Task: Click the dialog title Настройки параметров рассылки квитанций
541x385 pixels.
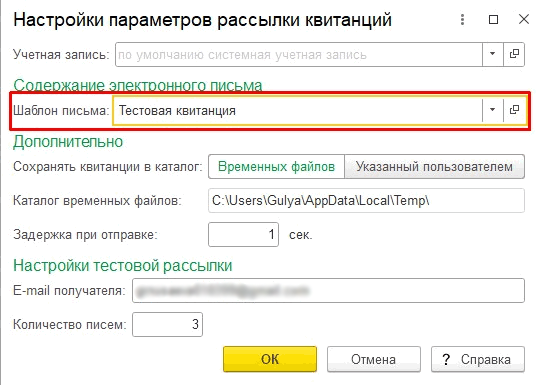Action: (x=203, y=20)
